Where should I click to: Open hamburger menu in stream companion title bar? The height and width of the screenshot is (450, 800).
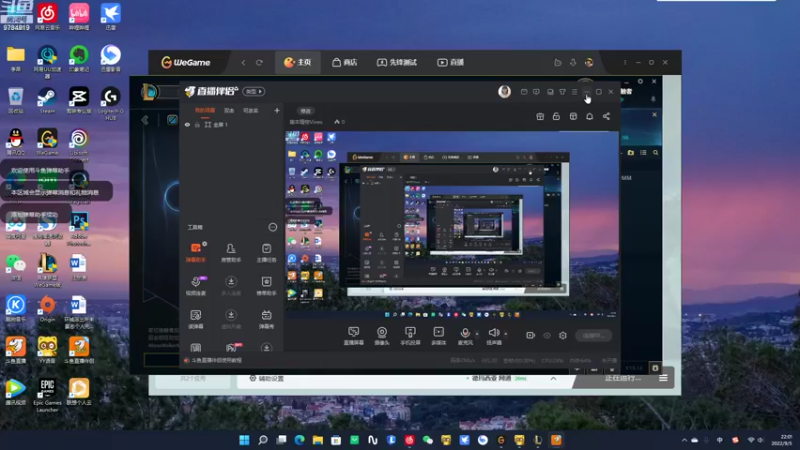pyautogui.click(x=574, y=92)
